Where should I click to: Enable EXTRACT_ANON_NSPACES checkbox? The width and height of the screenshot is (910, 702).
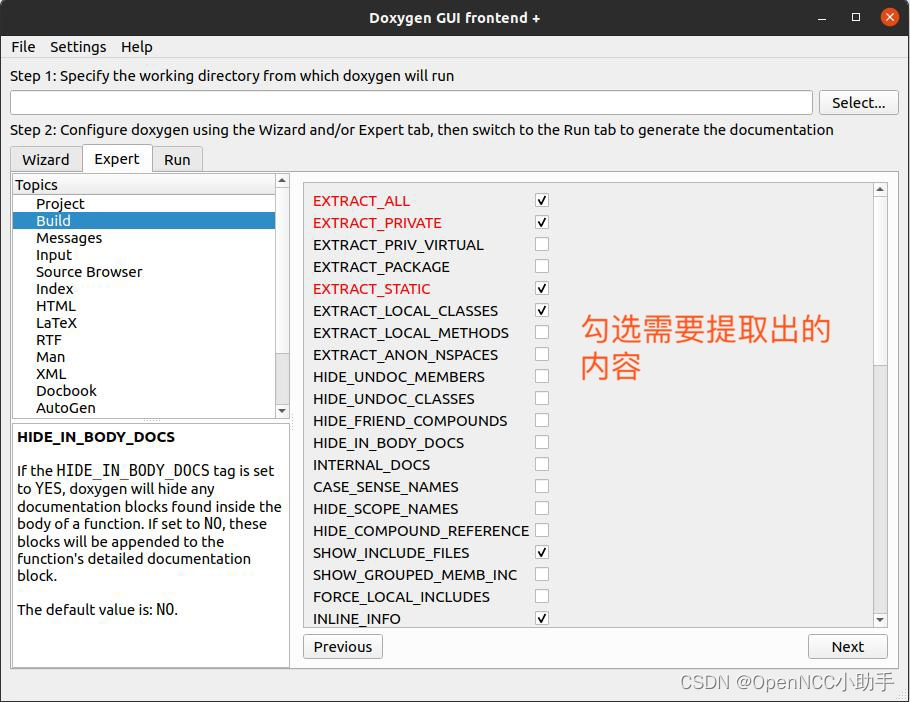point(541,354)
